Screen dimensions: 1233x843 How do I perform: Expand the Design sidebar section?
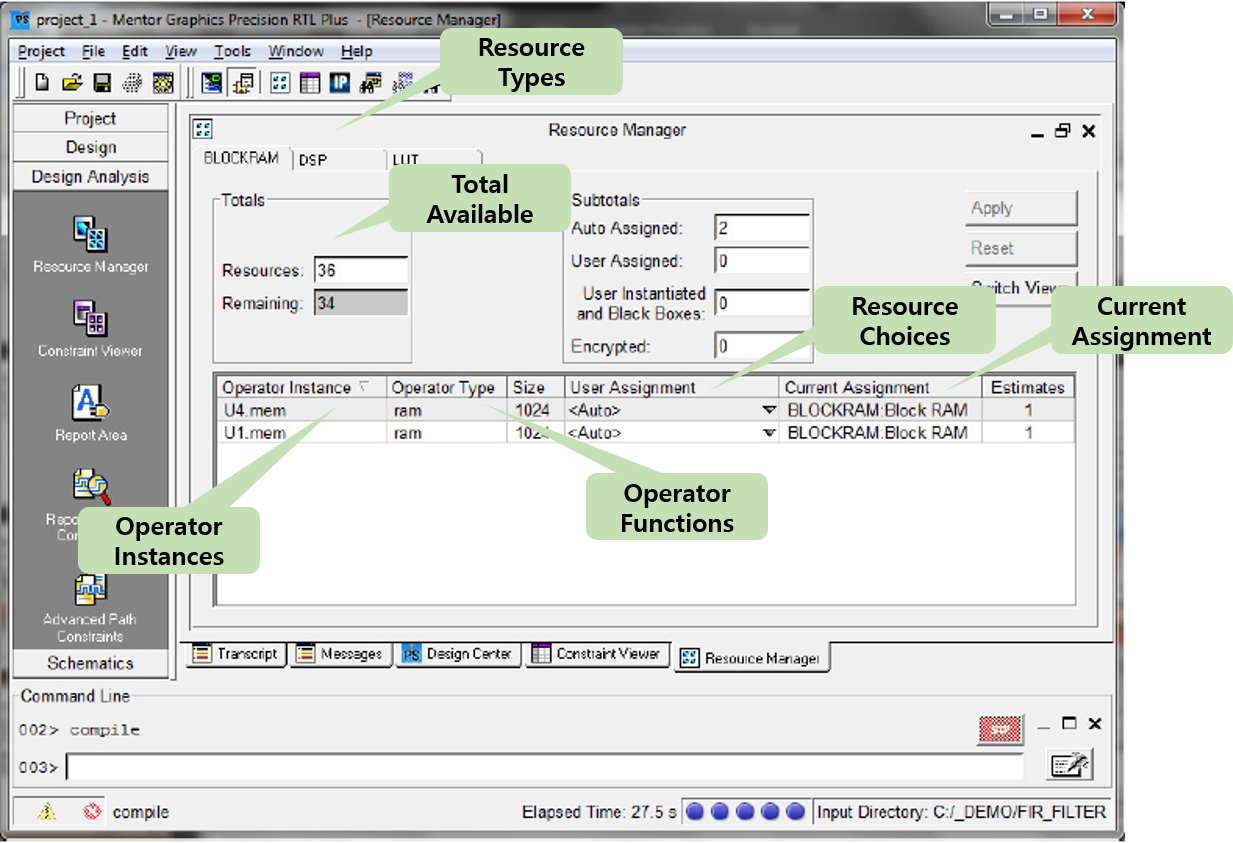pyautogui.click(x=90, y=147)
